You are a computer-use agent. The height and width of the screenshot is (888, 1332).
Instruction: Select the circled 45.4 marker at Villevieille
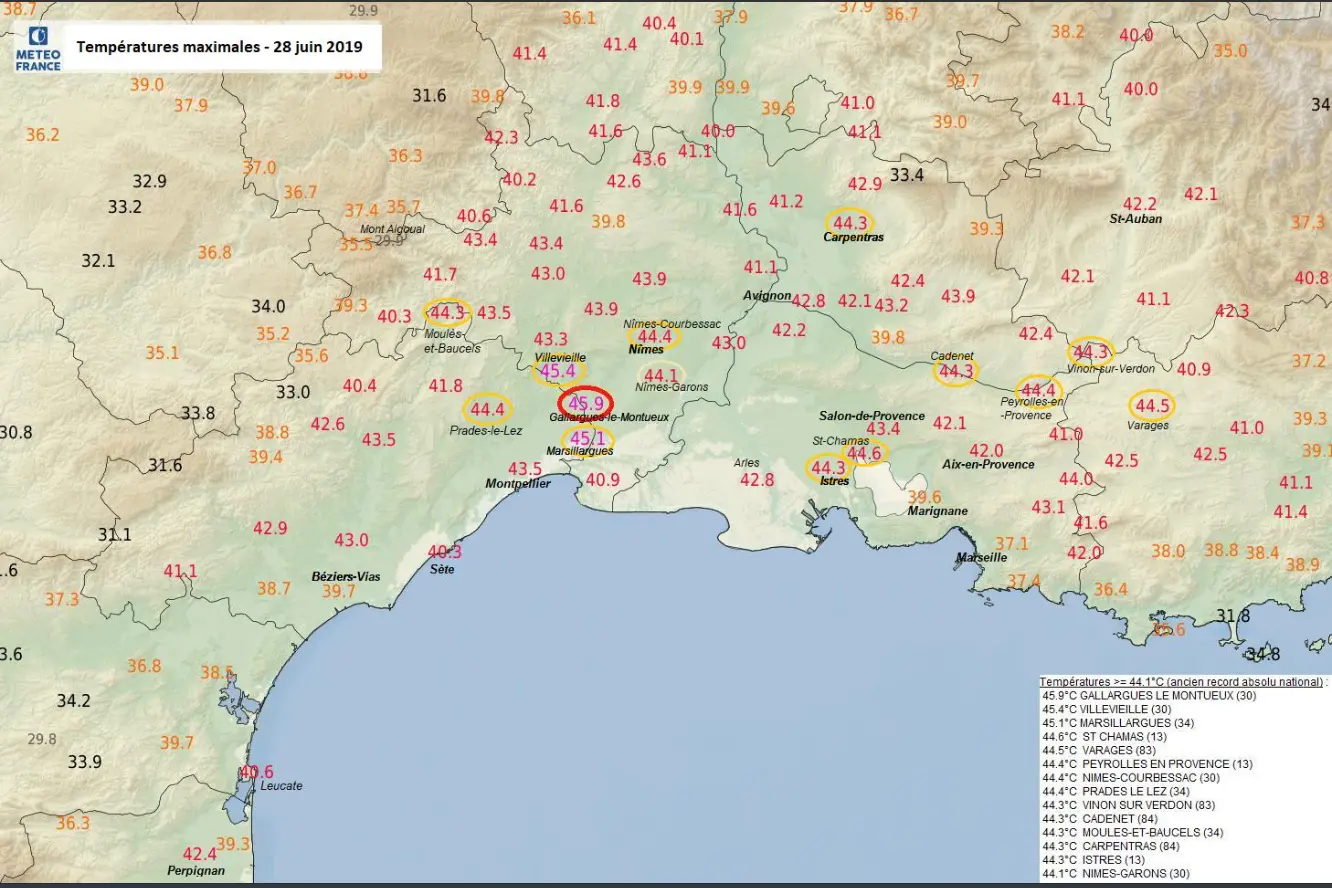(558, 372)
